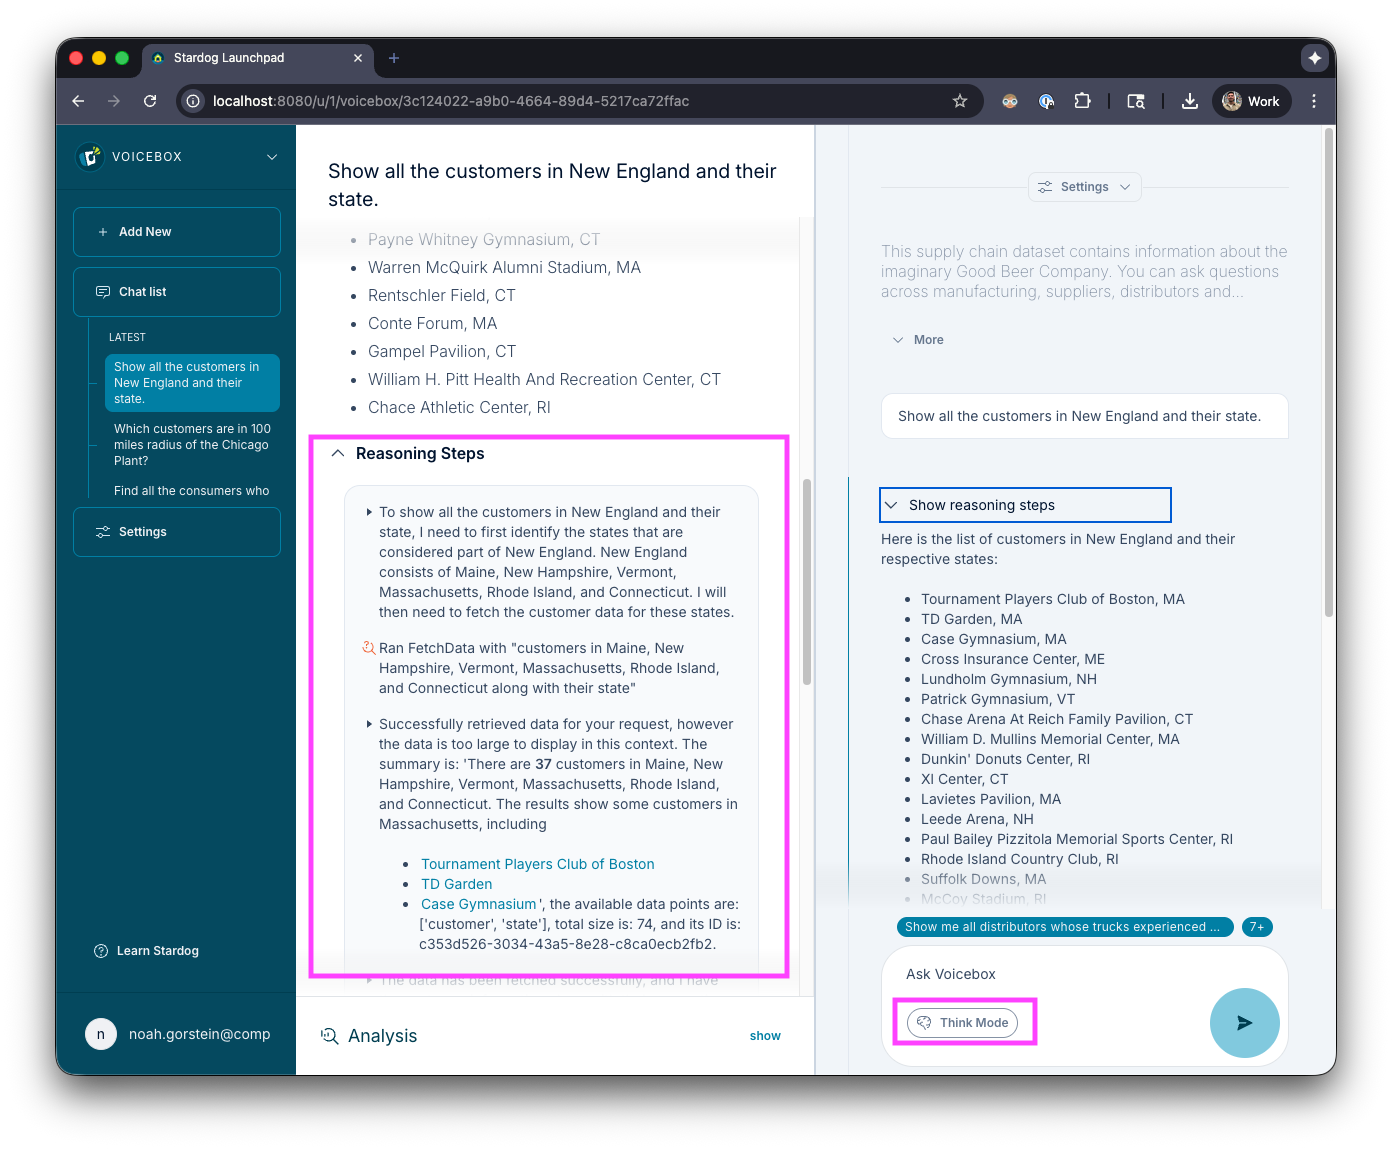Expand first reasoning step about New England states
The image size is (1392, 1149).
(369, 512)
